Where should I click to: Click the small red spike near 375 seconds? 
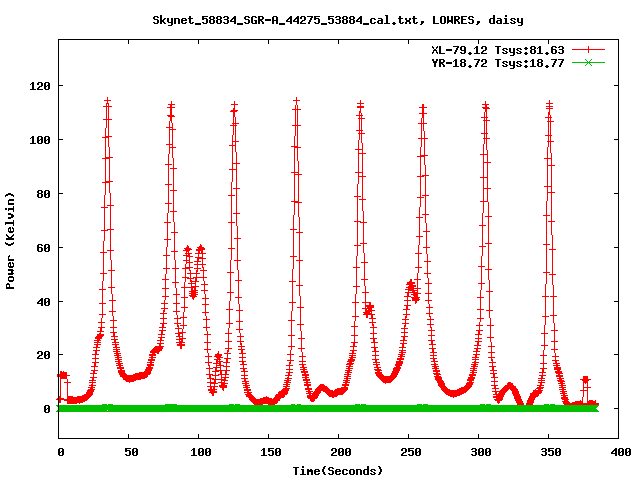[586, 380]
